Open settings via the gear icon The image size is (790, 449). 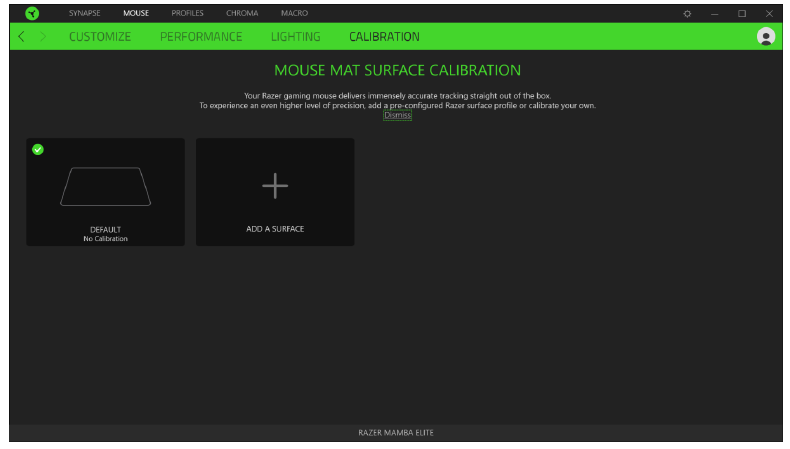(x=687, y=14)
